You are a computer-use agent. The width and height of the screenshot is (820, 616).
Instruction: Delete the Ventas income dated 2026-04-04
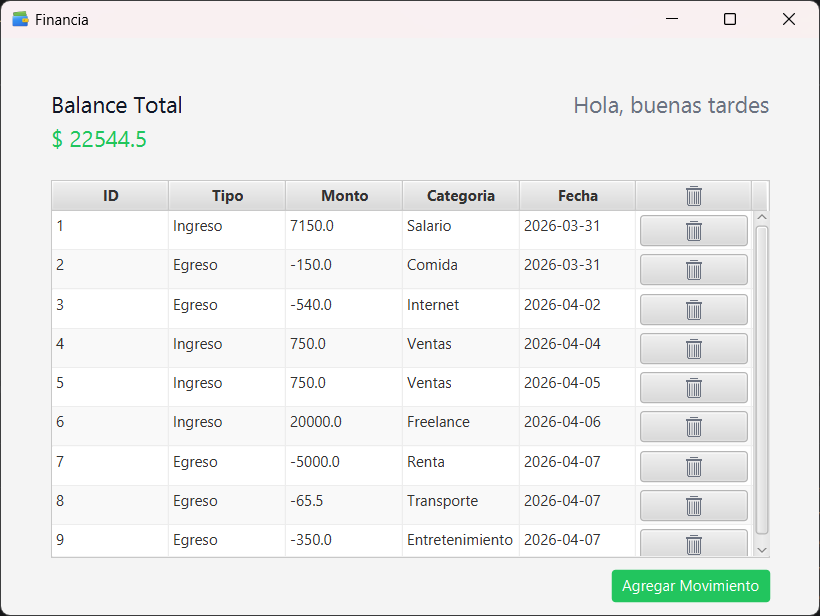pos(693,348)
